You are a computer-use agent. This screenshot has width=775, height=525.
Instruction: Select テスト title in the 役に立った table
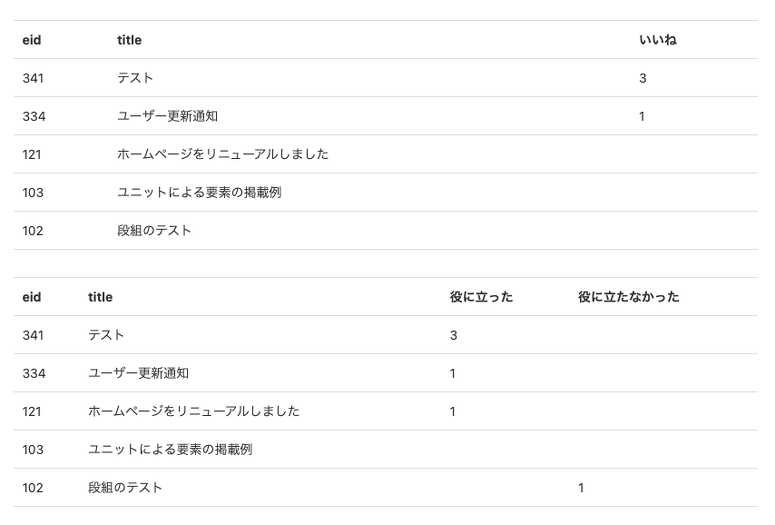click(x=106, y=335)
